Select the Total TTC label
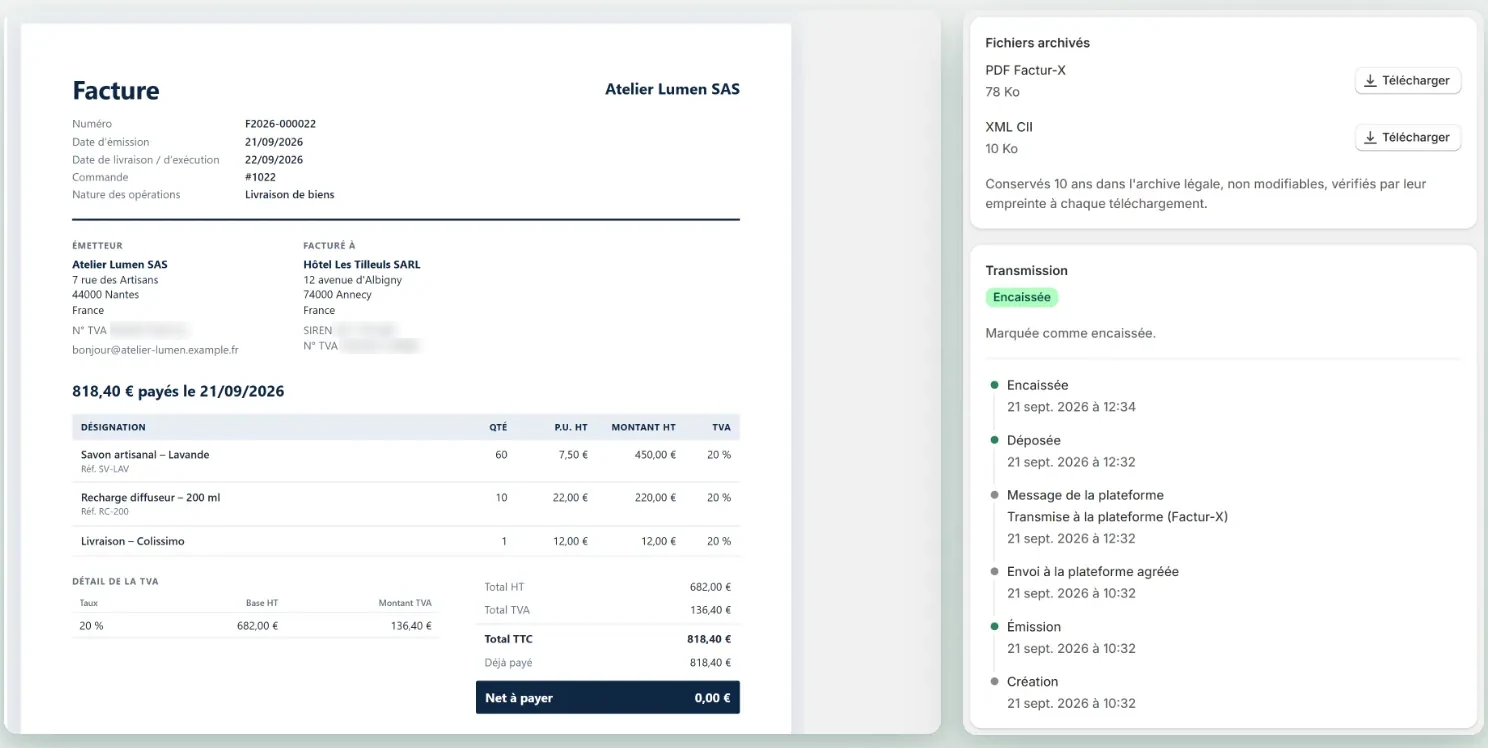Screen dimensions: 1488x748 tap(509, 639)
